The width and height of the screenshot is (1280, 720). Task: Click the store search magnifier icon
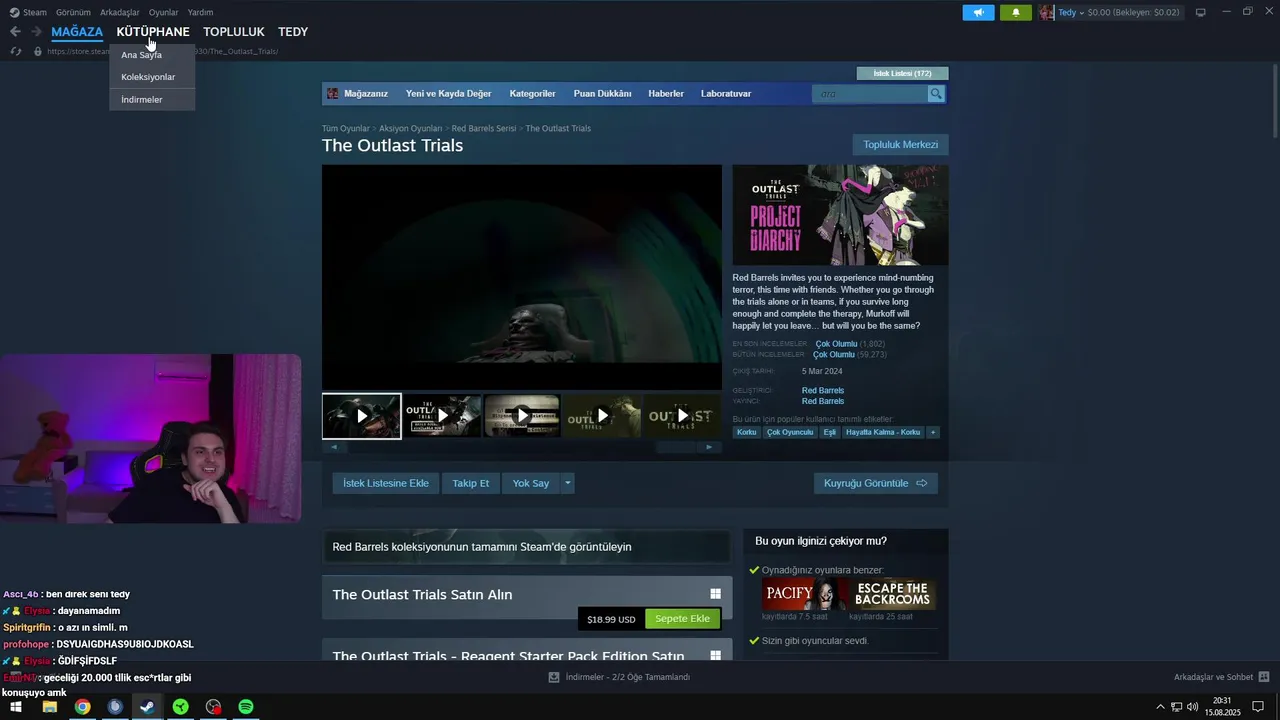pyautogui.click(x=936, y=94)
